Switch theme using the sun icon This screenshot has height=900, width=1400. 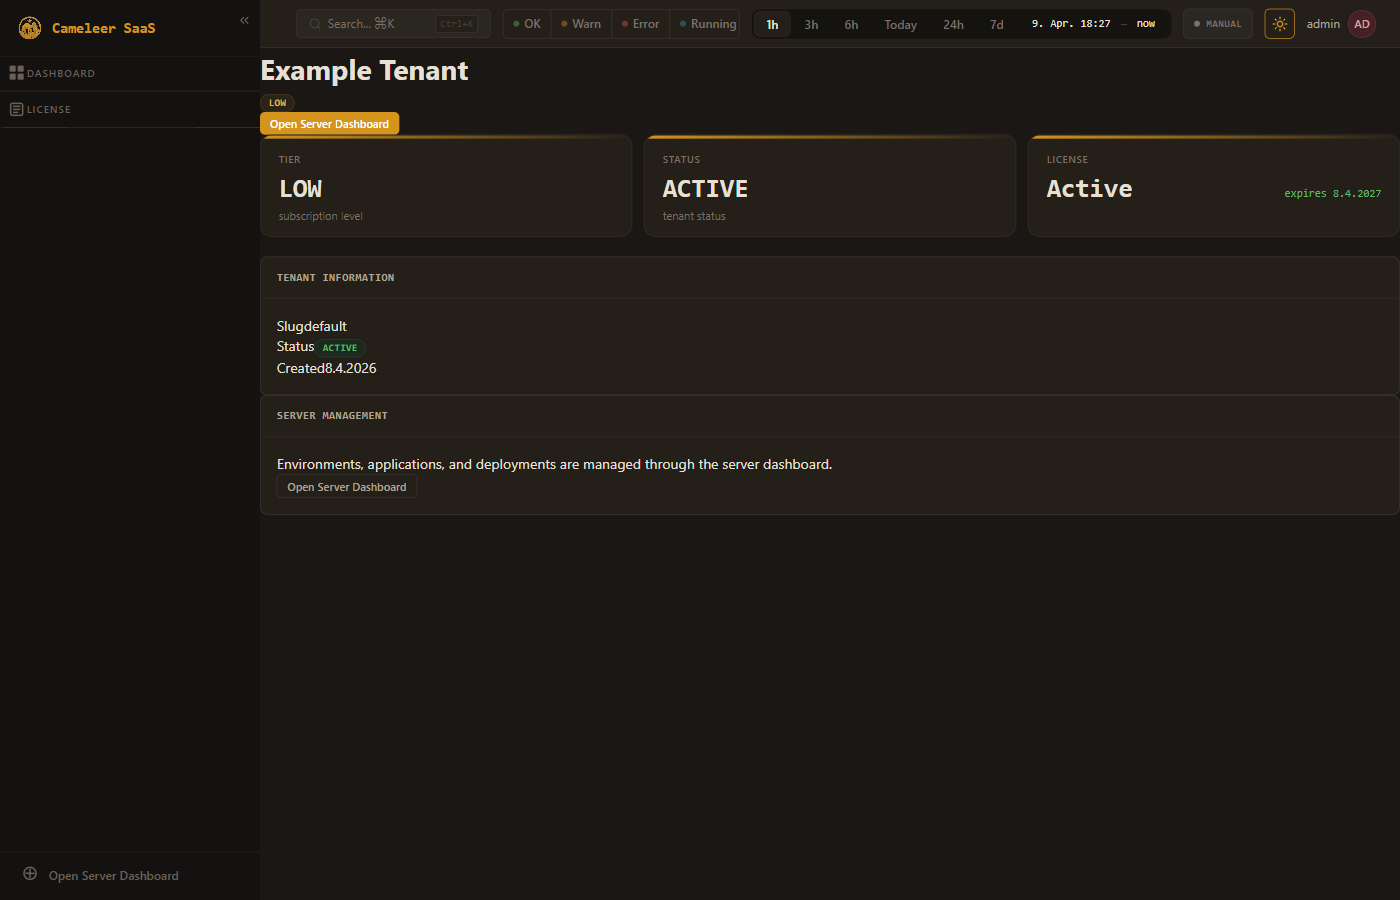point(1279,24)
